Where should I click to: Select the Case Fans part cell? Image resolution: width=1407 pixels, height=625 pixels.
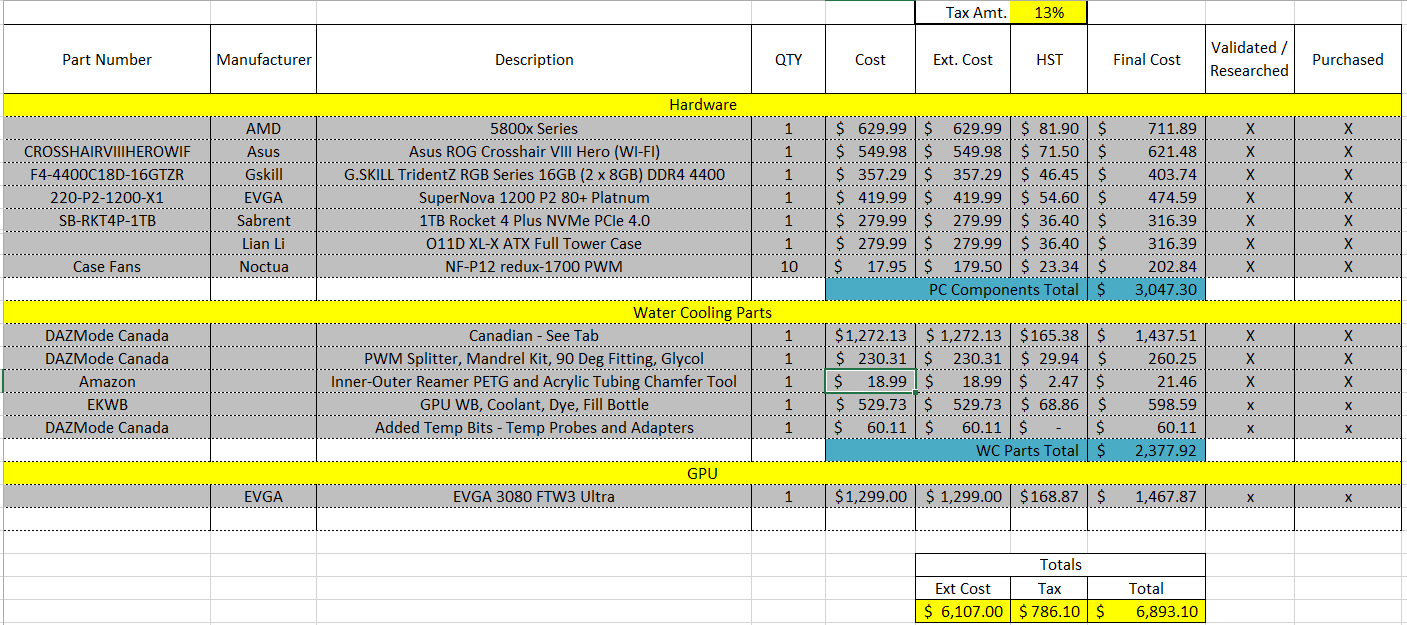point(107,267)
